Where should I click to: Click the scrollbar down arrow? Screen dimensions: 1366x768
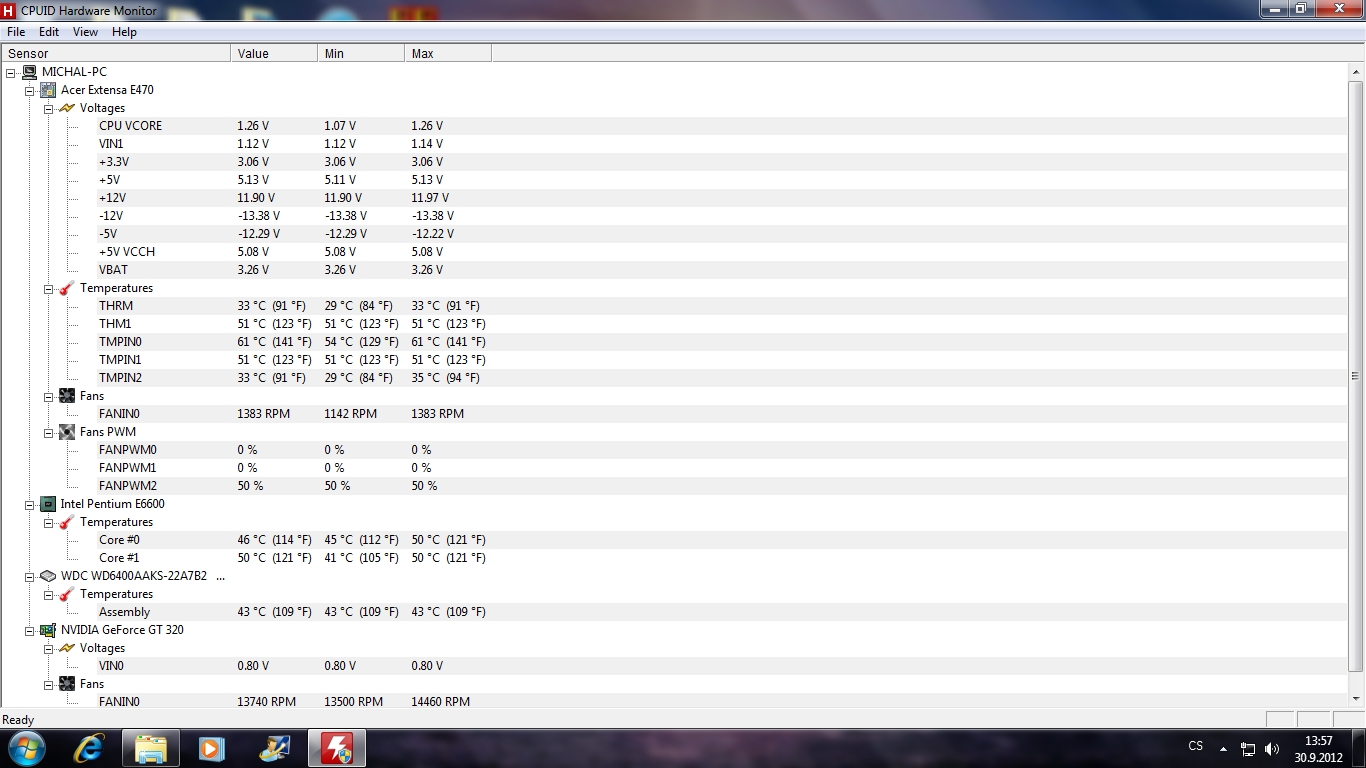pyautogui.click(x=1356, y=698)
